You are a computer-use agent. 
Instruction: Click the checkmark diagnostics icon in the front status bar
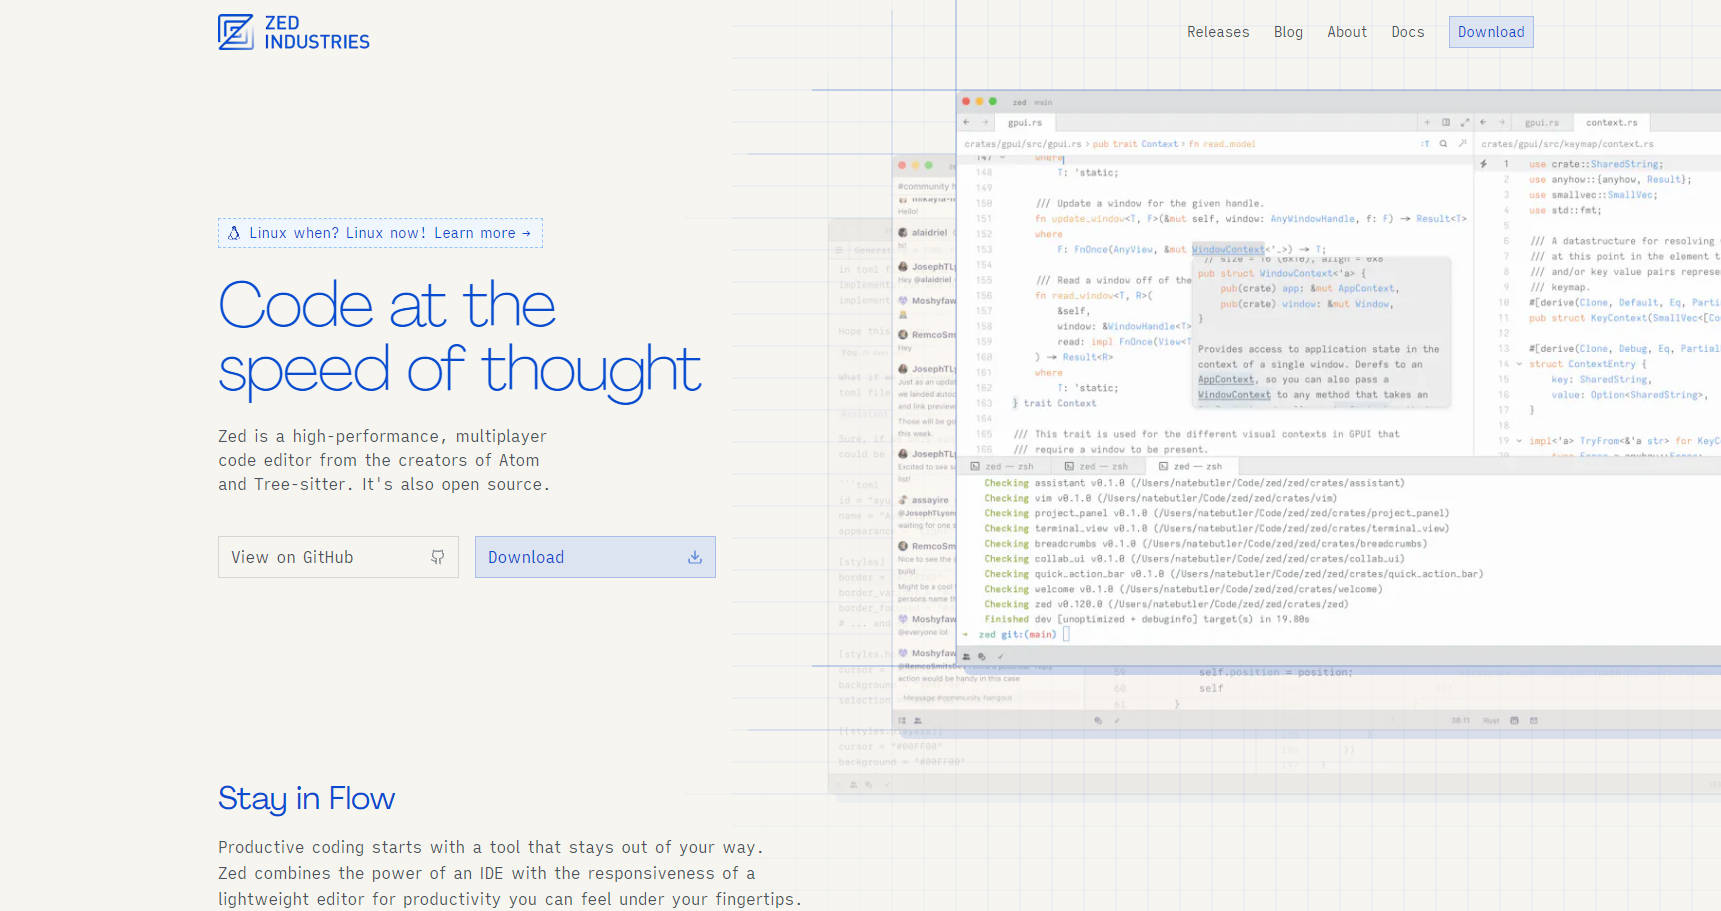pyautogui.click(x=1001, y=656)
